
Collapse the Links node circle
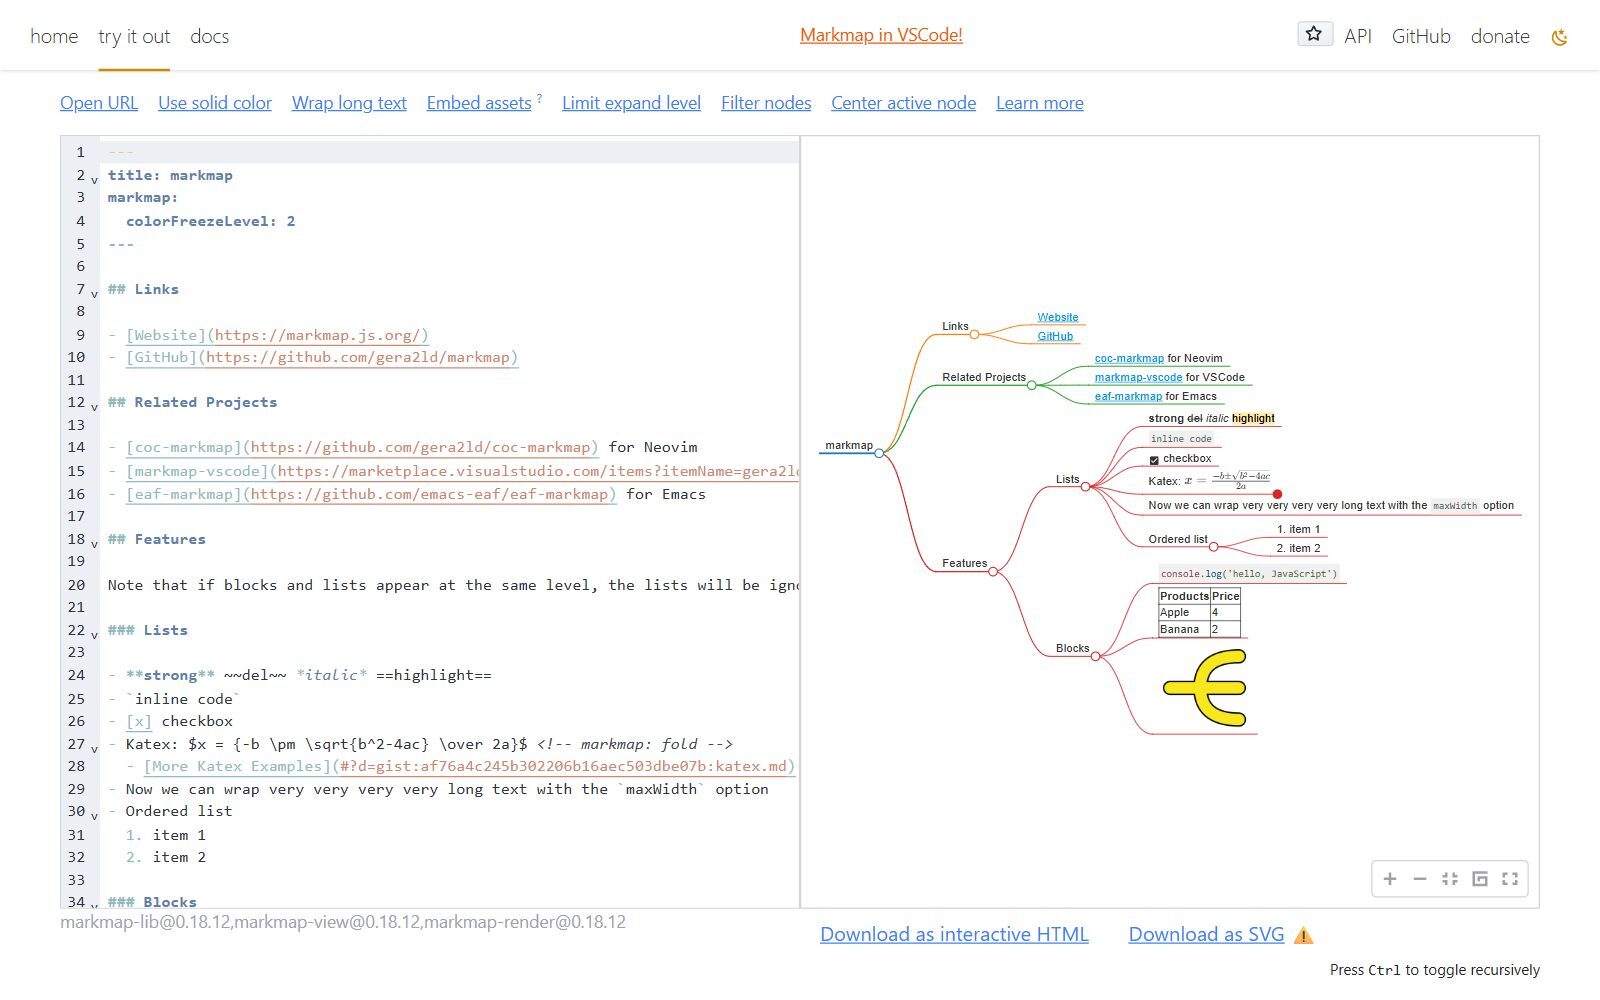[x=974, y=335]
